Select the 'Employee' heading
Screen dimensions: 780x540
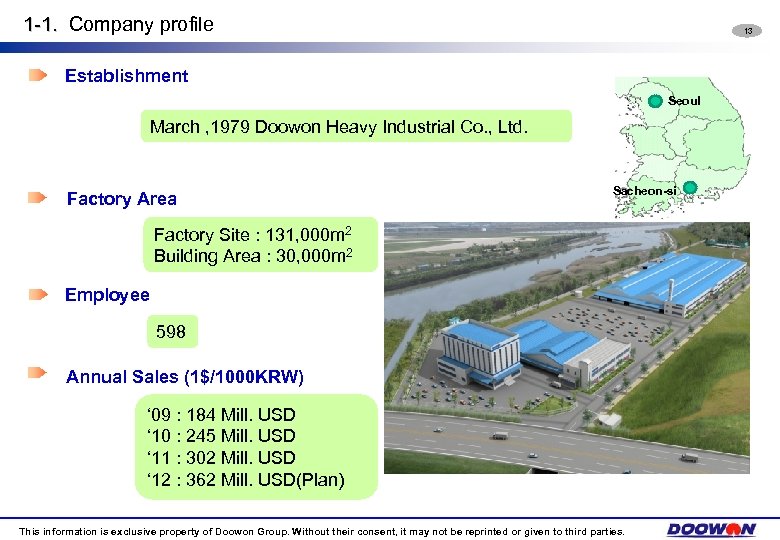click(107, 295)
